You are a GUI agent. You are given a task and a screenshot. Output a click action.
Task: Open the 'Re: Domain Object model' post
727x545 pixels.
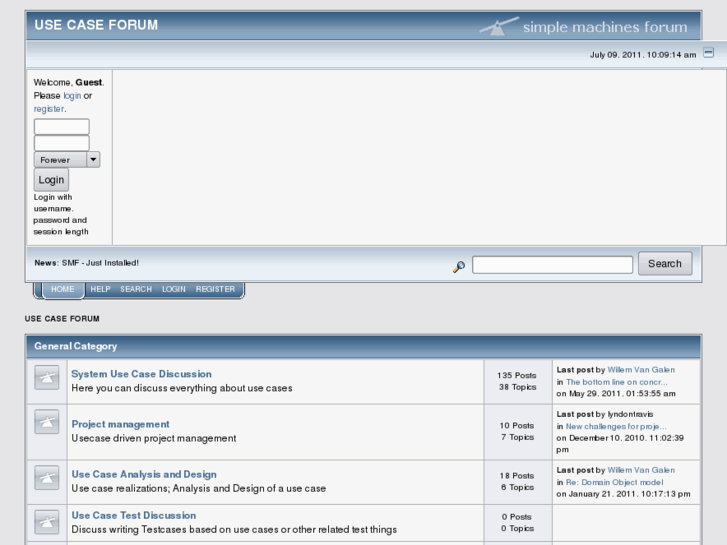[x=614, y=482]
